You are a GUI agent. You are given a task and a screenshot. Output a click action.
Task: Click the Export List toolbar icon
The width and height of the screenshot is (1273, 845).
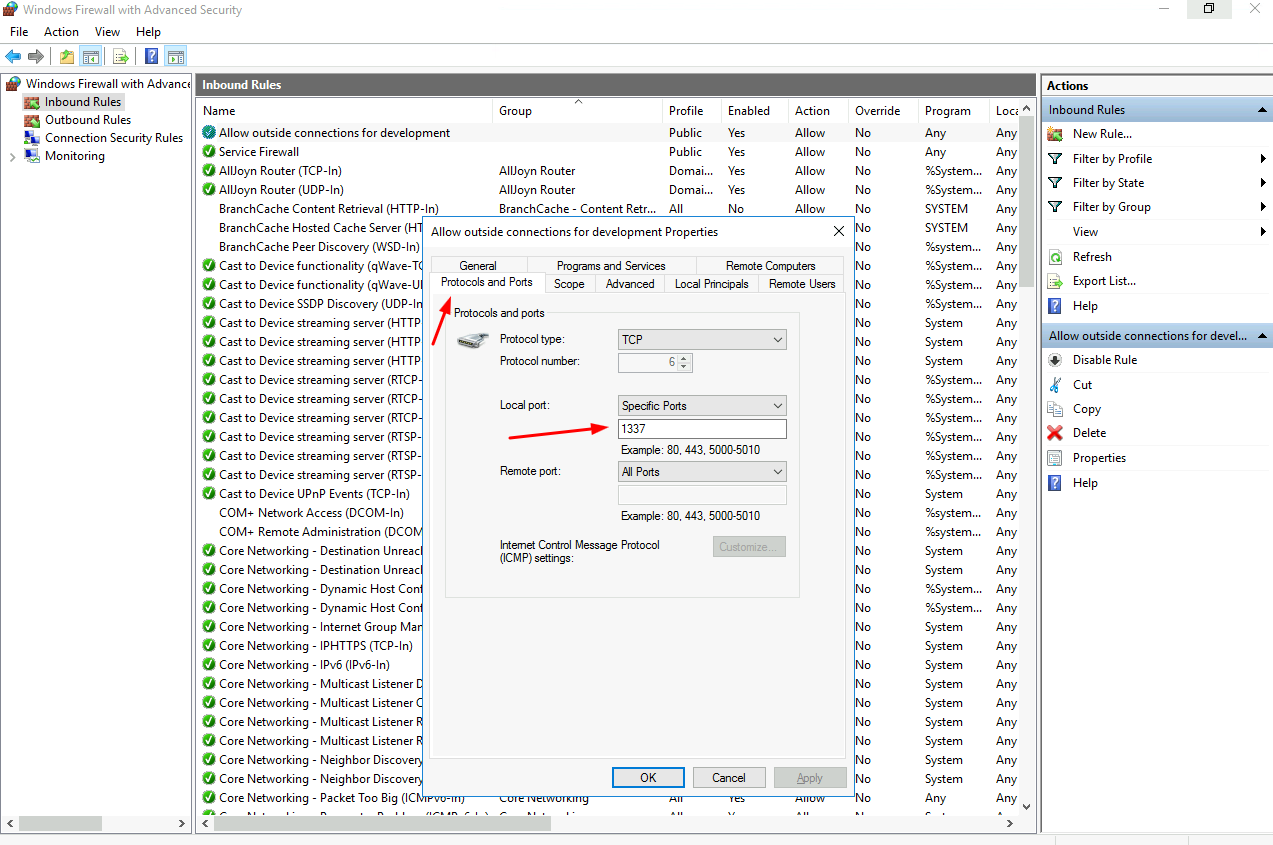tap(120, 57)
